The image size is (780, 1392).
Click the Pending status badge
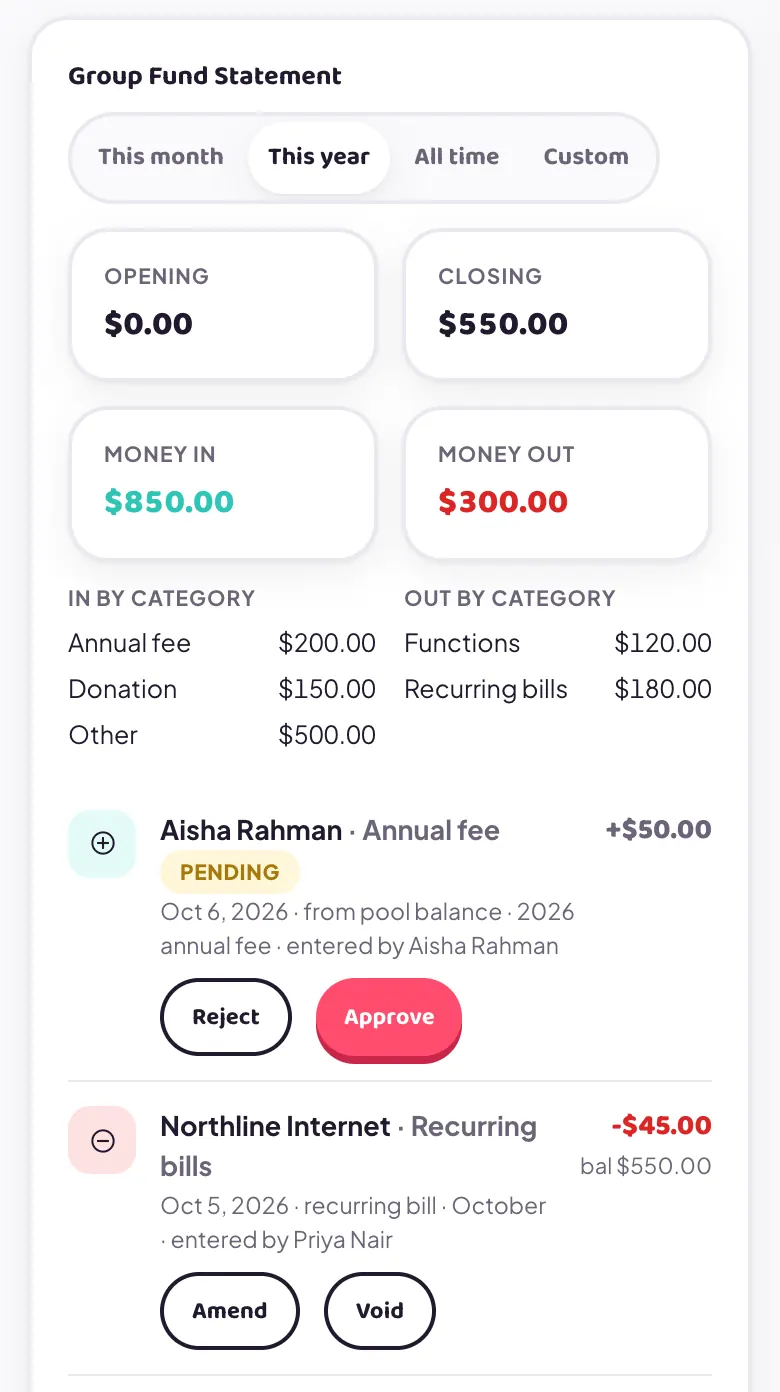click(x=230, y=872)
